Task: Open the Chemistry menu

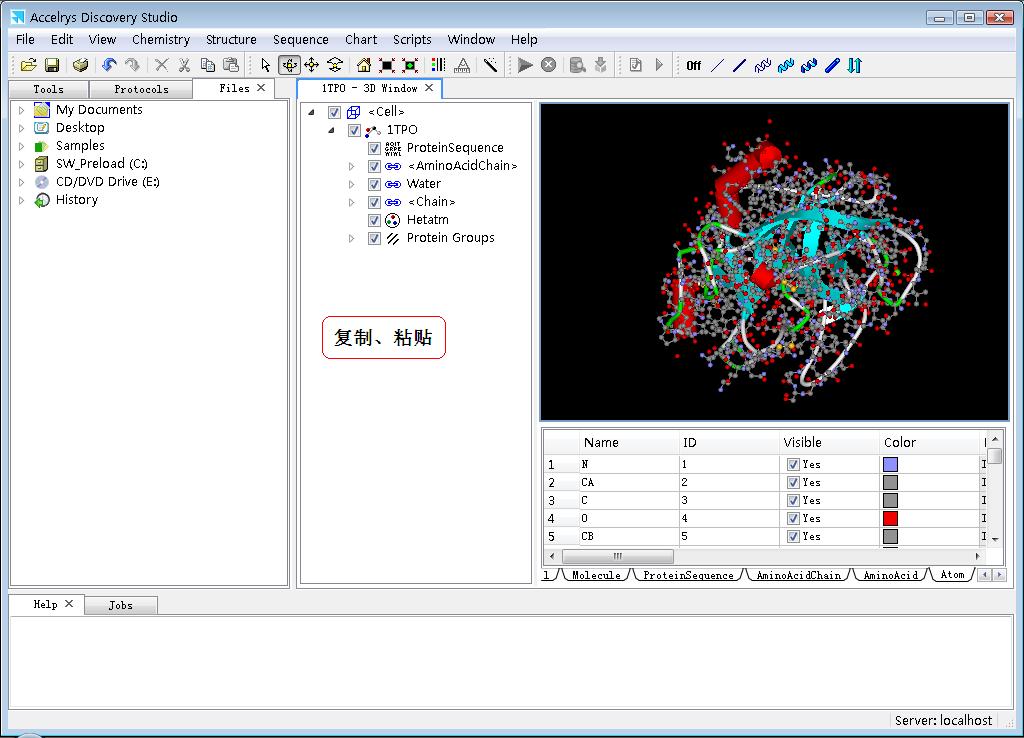Action: click(x=160, y=40)
